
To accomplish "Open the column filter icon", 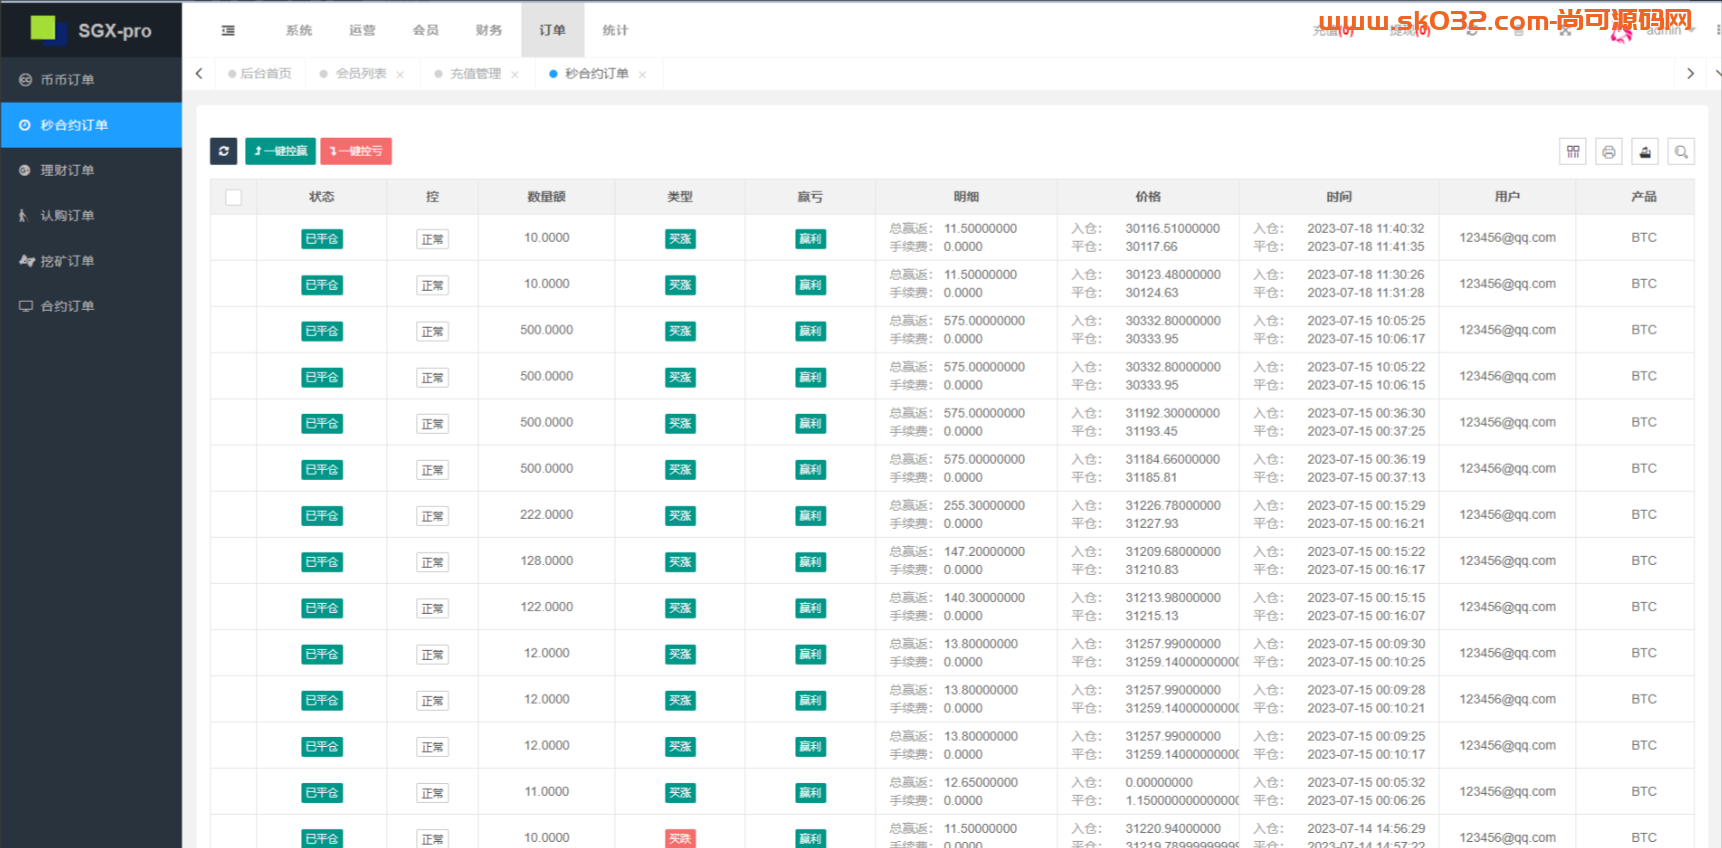I will pyautogui.click(x=1573, y=152).
